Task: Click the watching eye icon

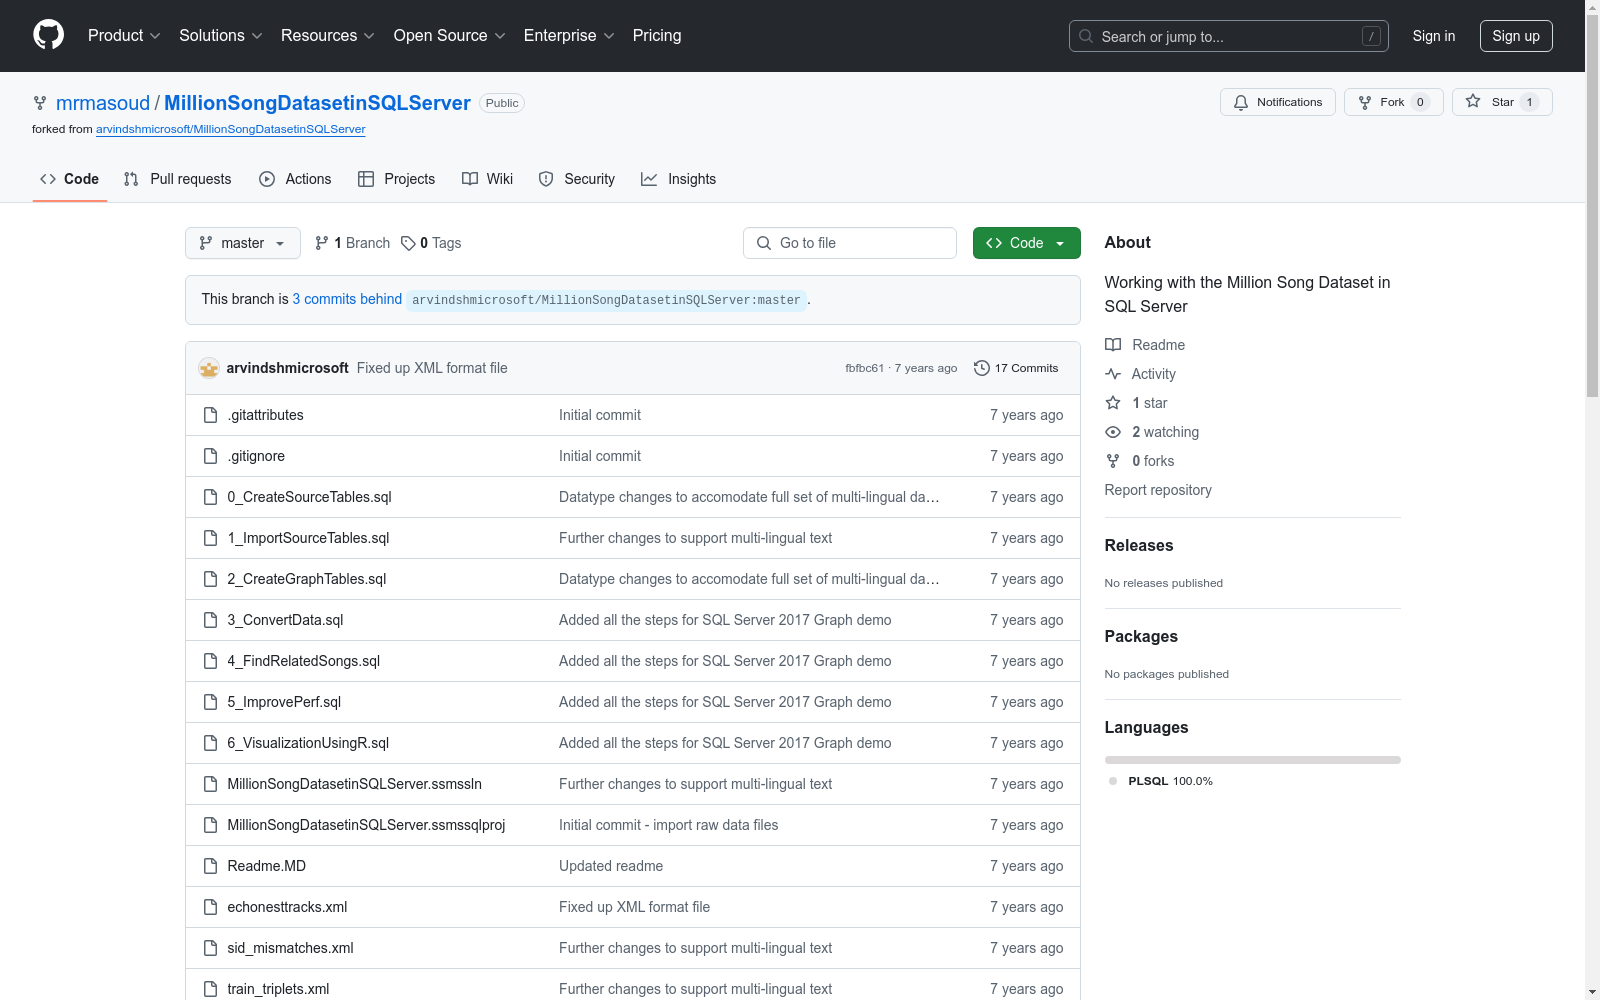Action: point(1113,432)
